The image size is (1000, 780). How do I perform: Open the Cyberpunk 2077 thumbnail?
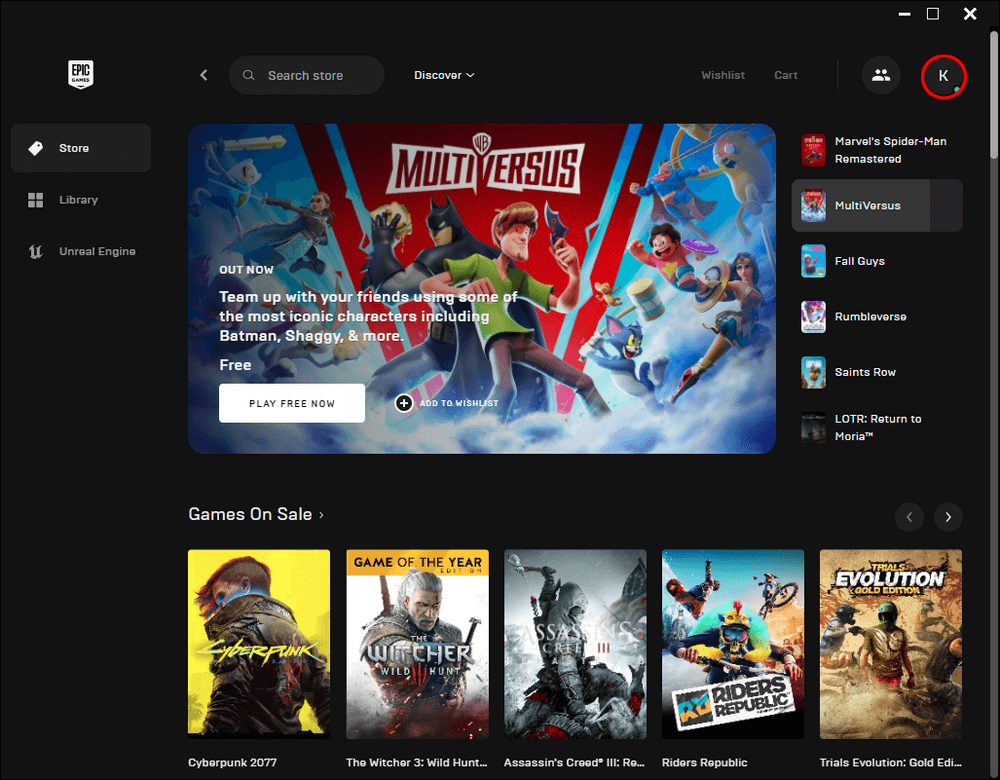coord(259,643)
